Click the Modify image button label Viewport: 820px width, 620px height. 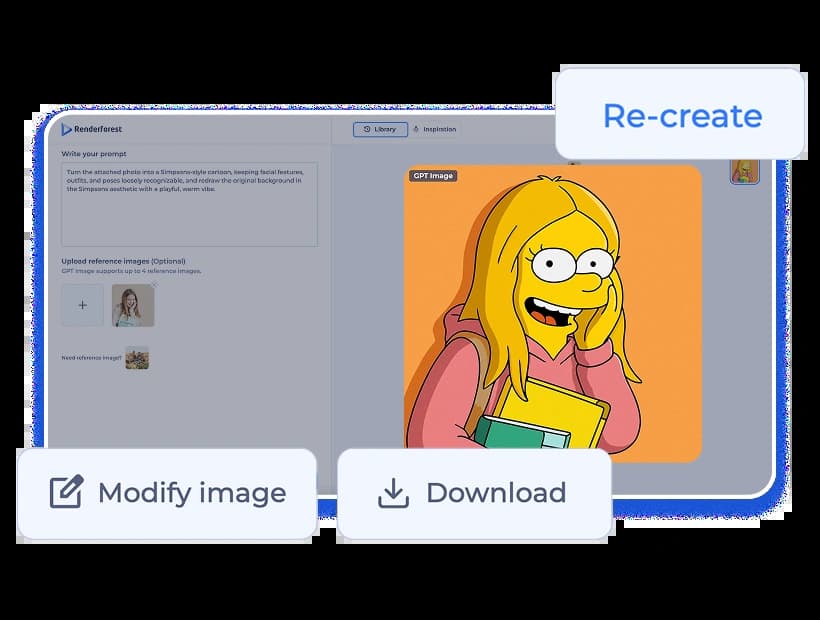pyautogui.click(x=191, y=493)
